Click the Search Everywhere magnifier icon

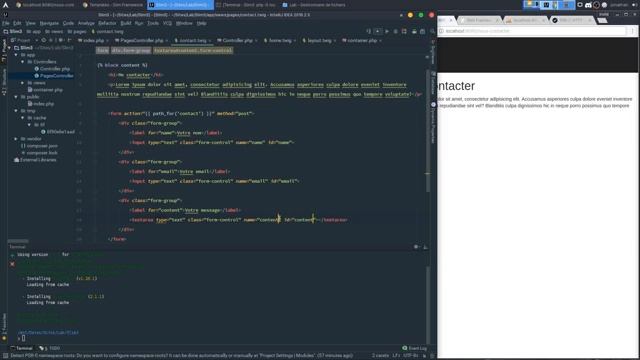tap(432, 31)
